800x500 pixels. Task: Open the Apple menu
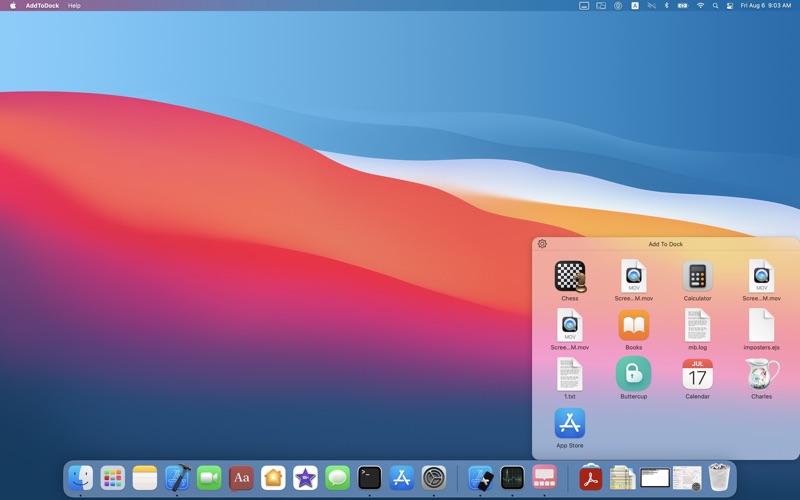click(x=13, y=6)
